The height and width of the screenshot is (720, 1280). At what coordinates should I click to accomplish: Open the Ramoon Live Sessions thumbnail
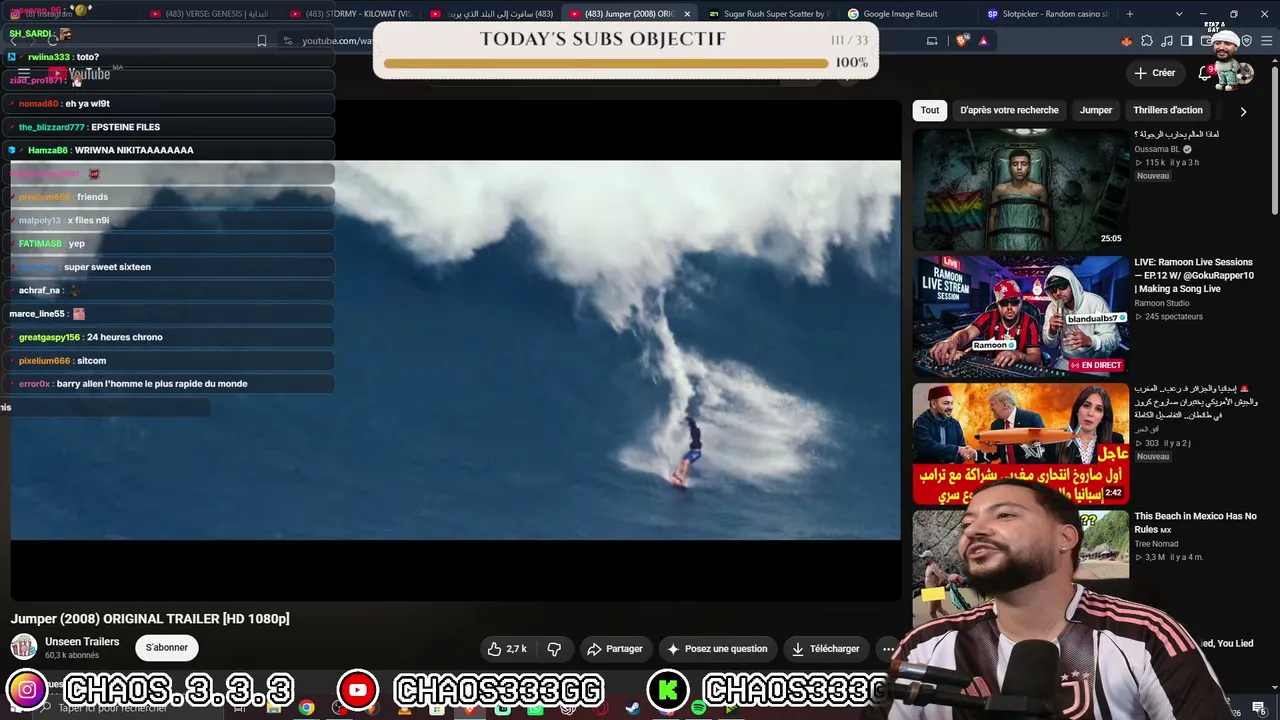pos(1020,316)
